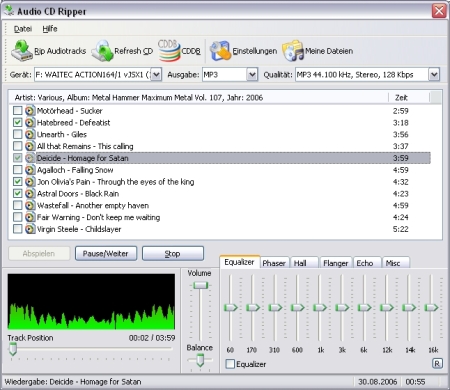
Task: Click the Rip Audiotracks toolbar icon
Action: pos(22,51)
